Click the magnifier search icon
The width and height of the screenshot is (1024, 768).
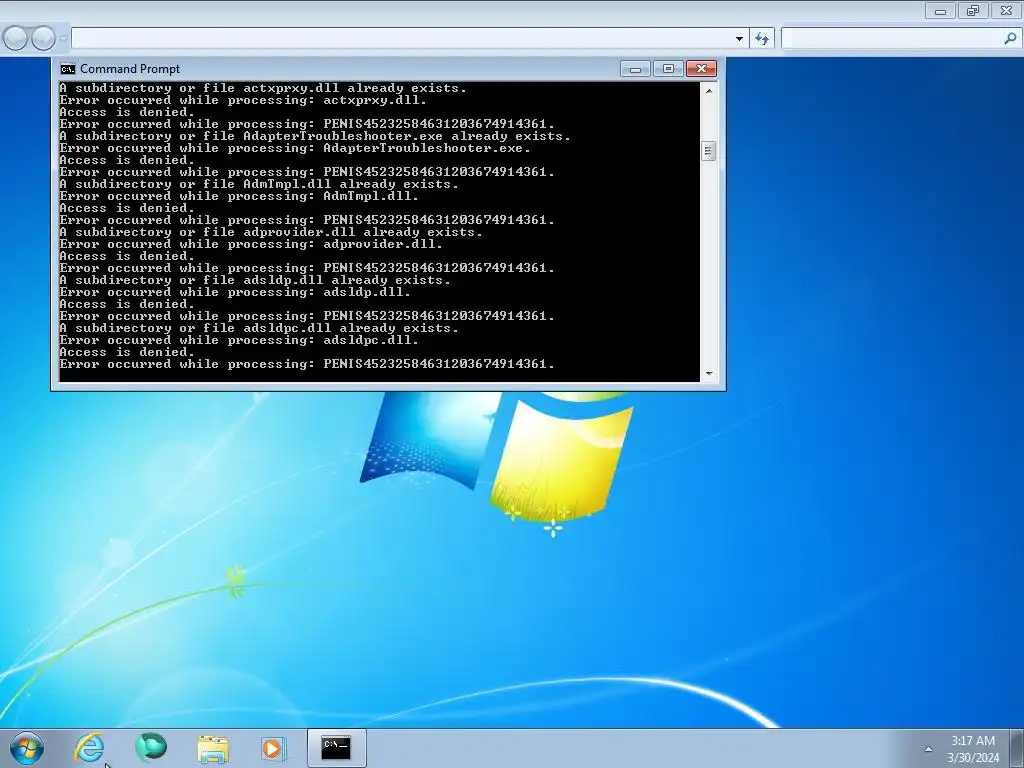click(1010, 39)
